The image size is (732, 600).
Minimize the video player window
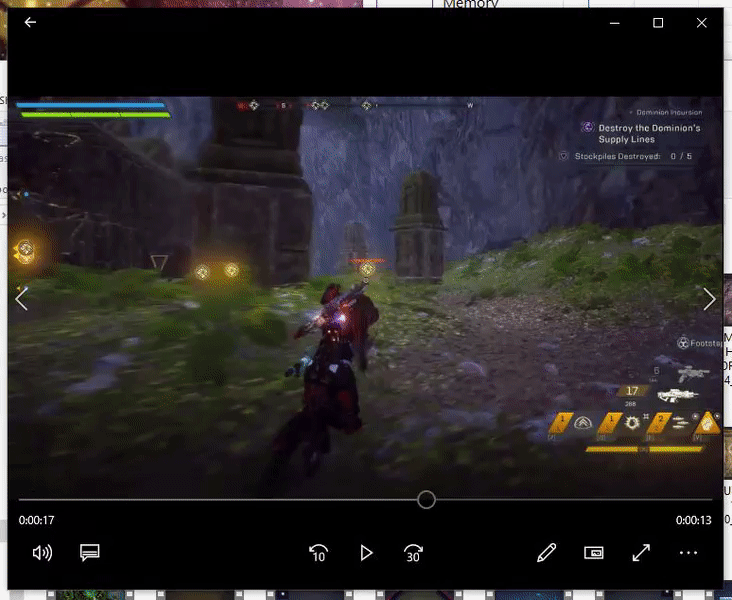click(x=614, y=23)
